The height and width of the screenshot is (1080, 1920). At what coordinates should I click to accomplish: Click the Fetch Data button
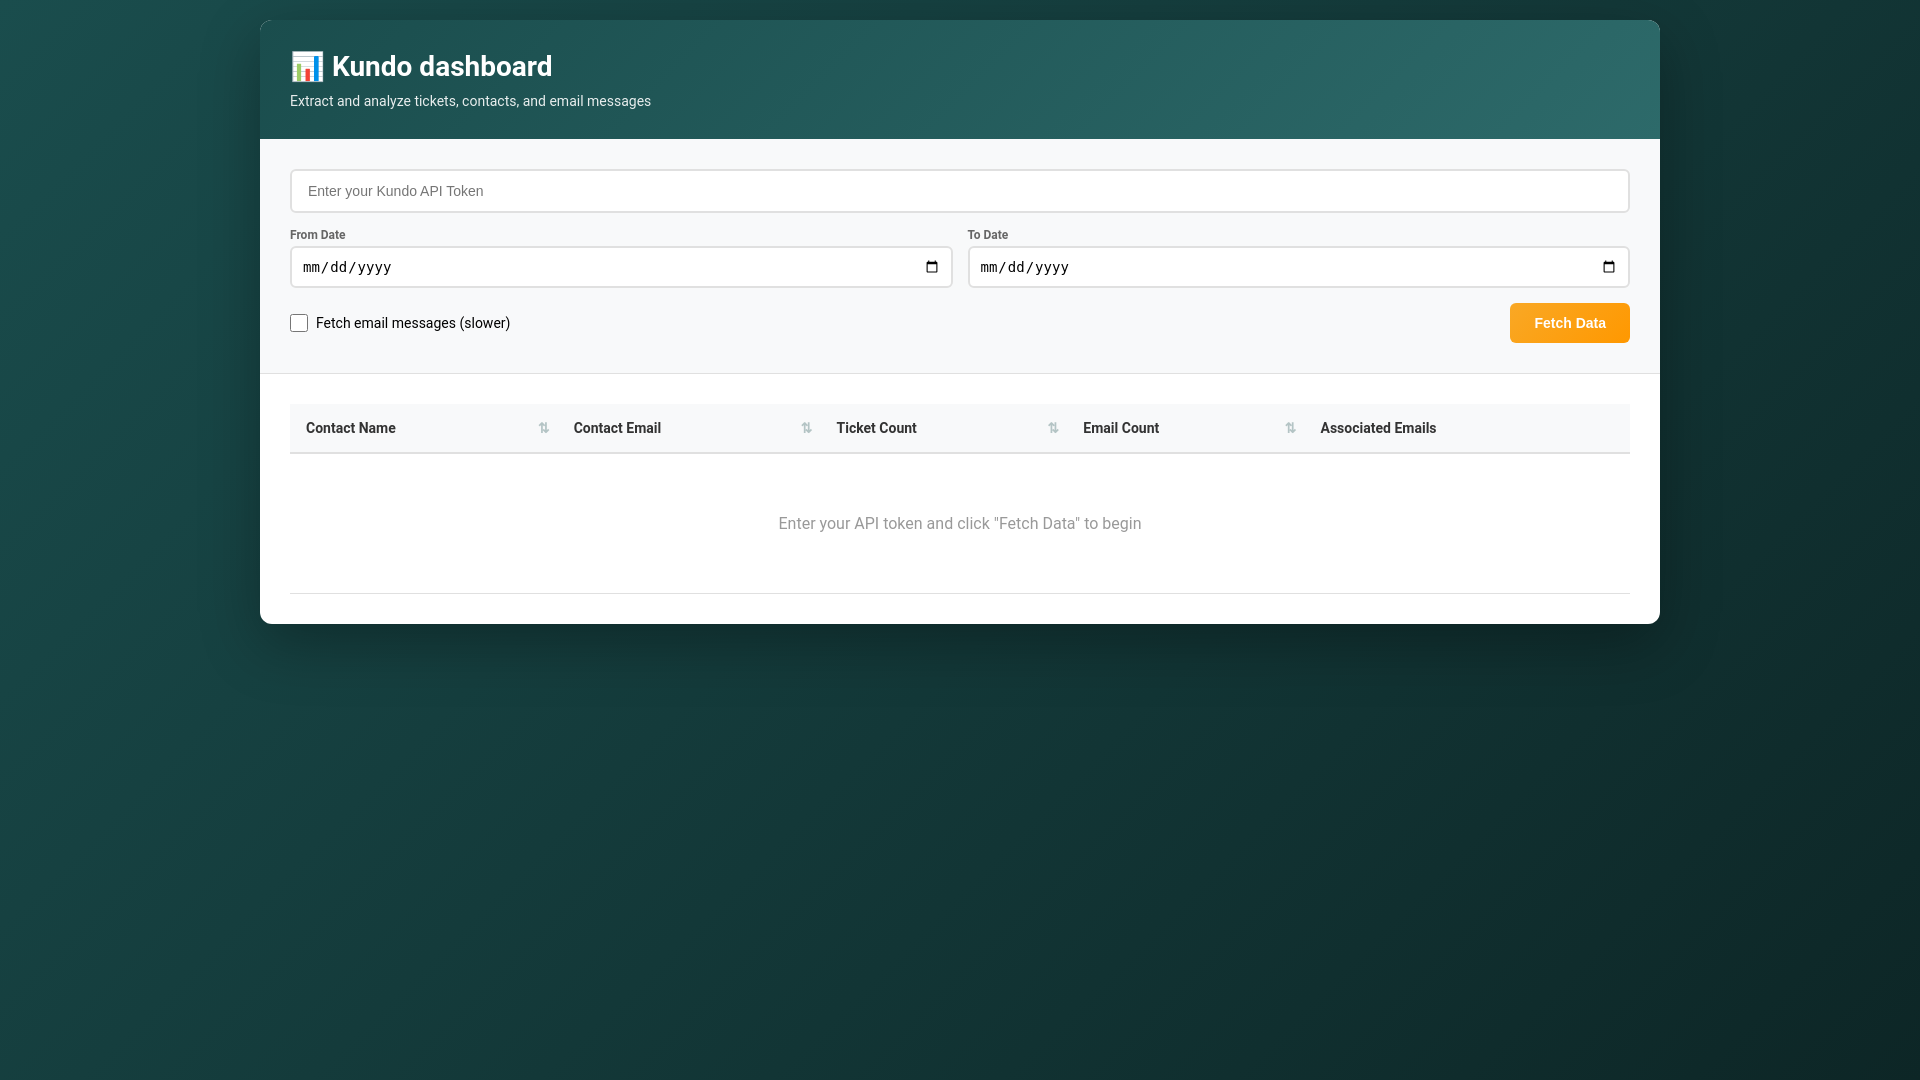tap(1569, 323)
